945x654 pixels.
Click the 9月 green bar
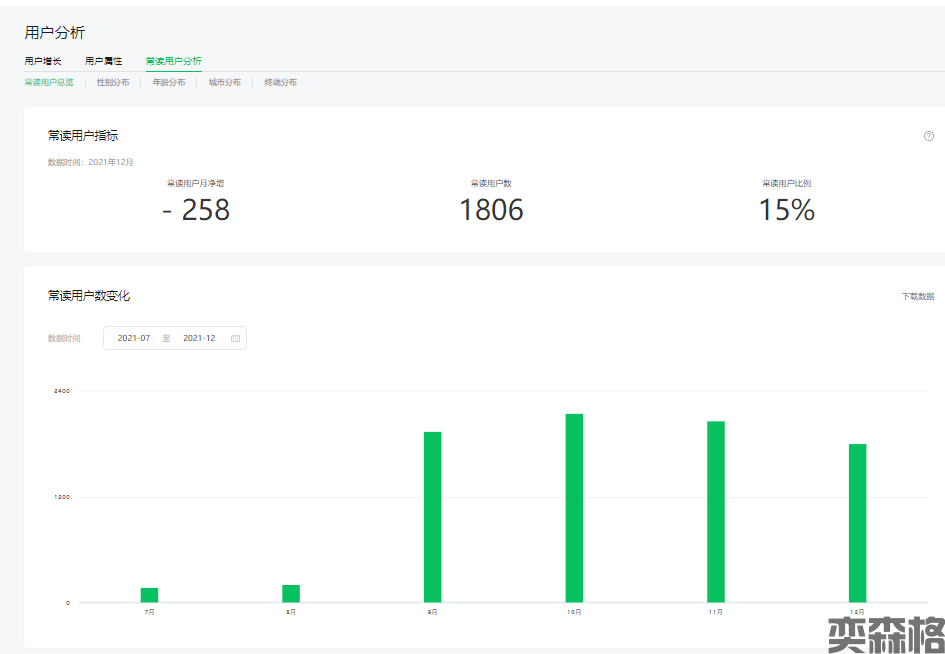coord(432,517)
